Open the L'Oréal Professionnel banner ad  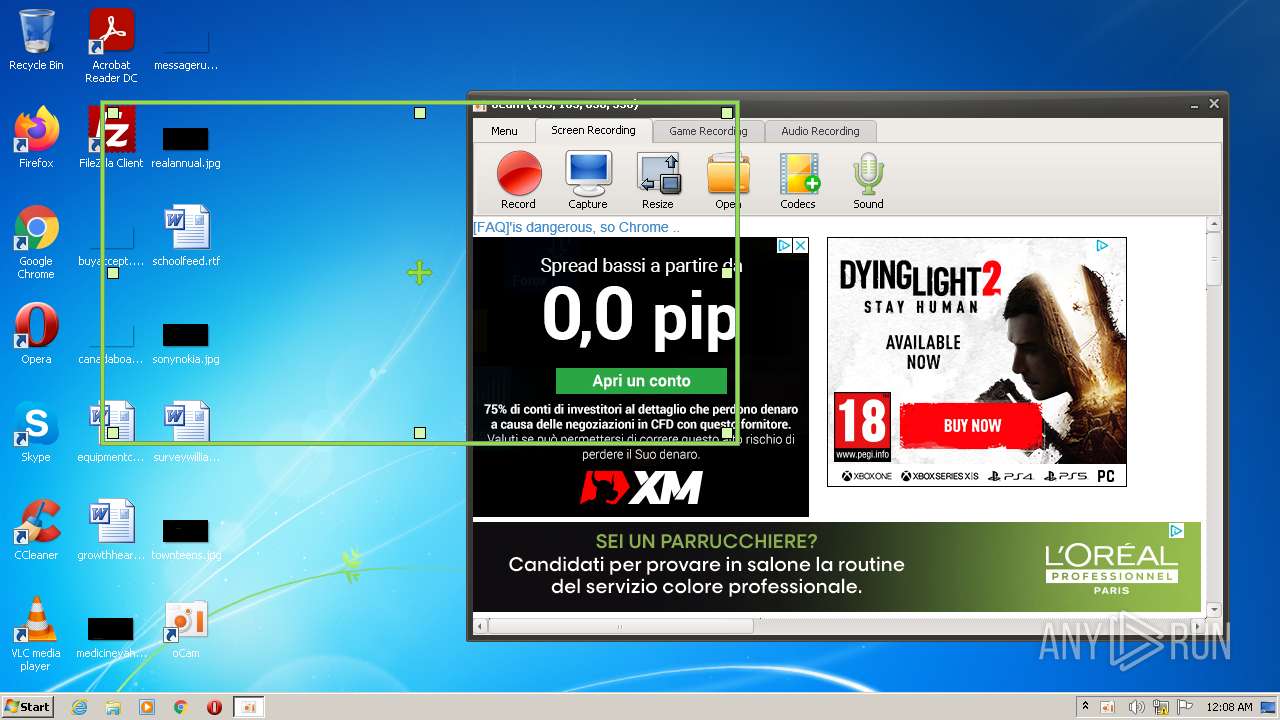pos(837,567)
